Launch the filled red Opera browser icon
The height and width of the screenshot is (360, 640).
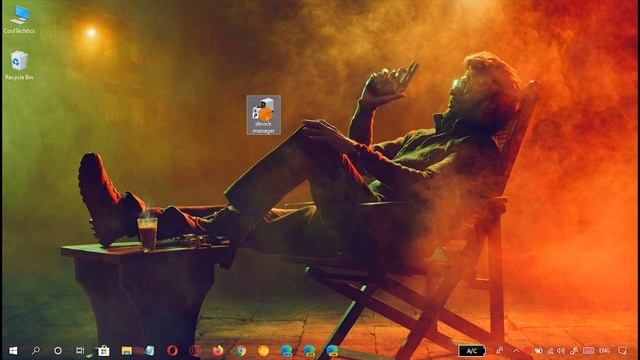[x=172, y=350]
